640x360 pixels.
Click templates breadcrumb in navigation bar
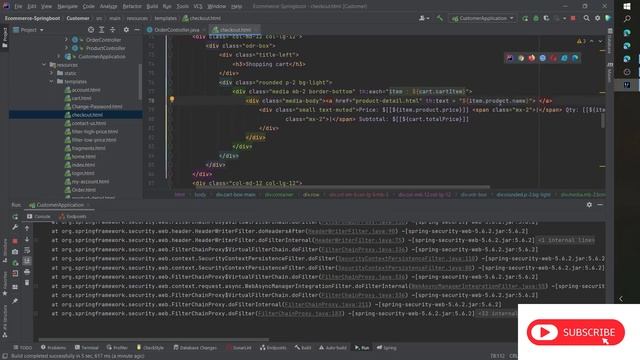165,18
